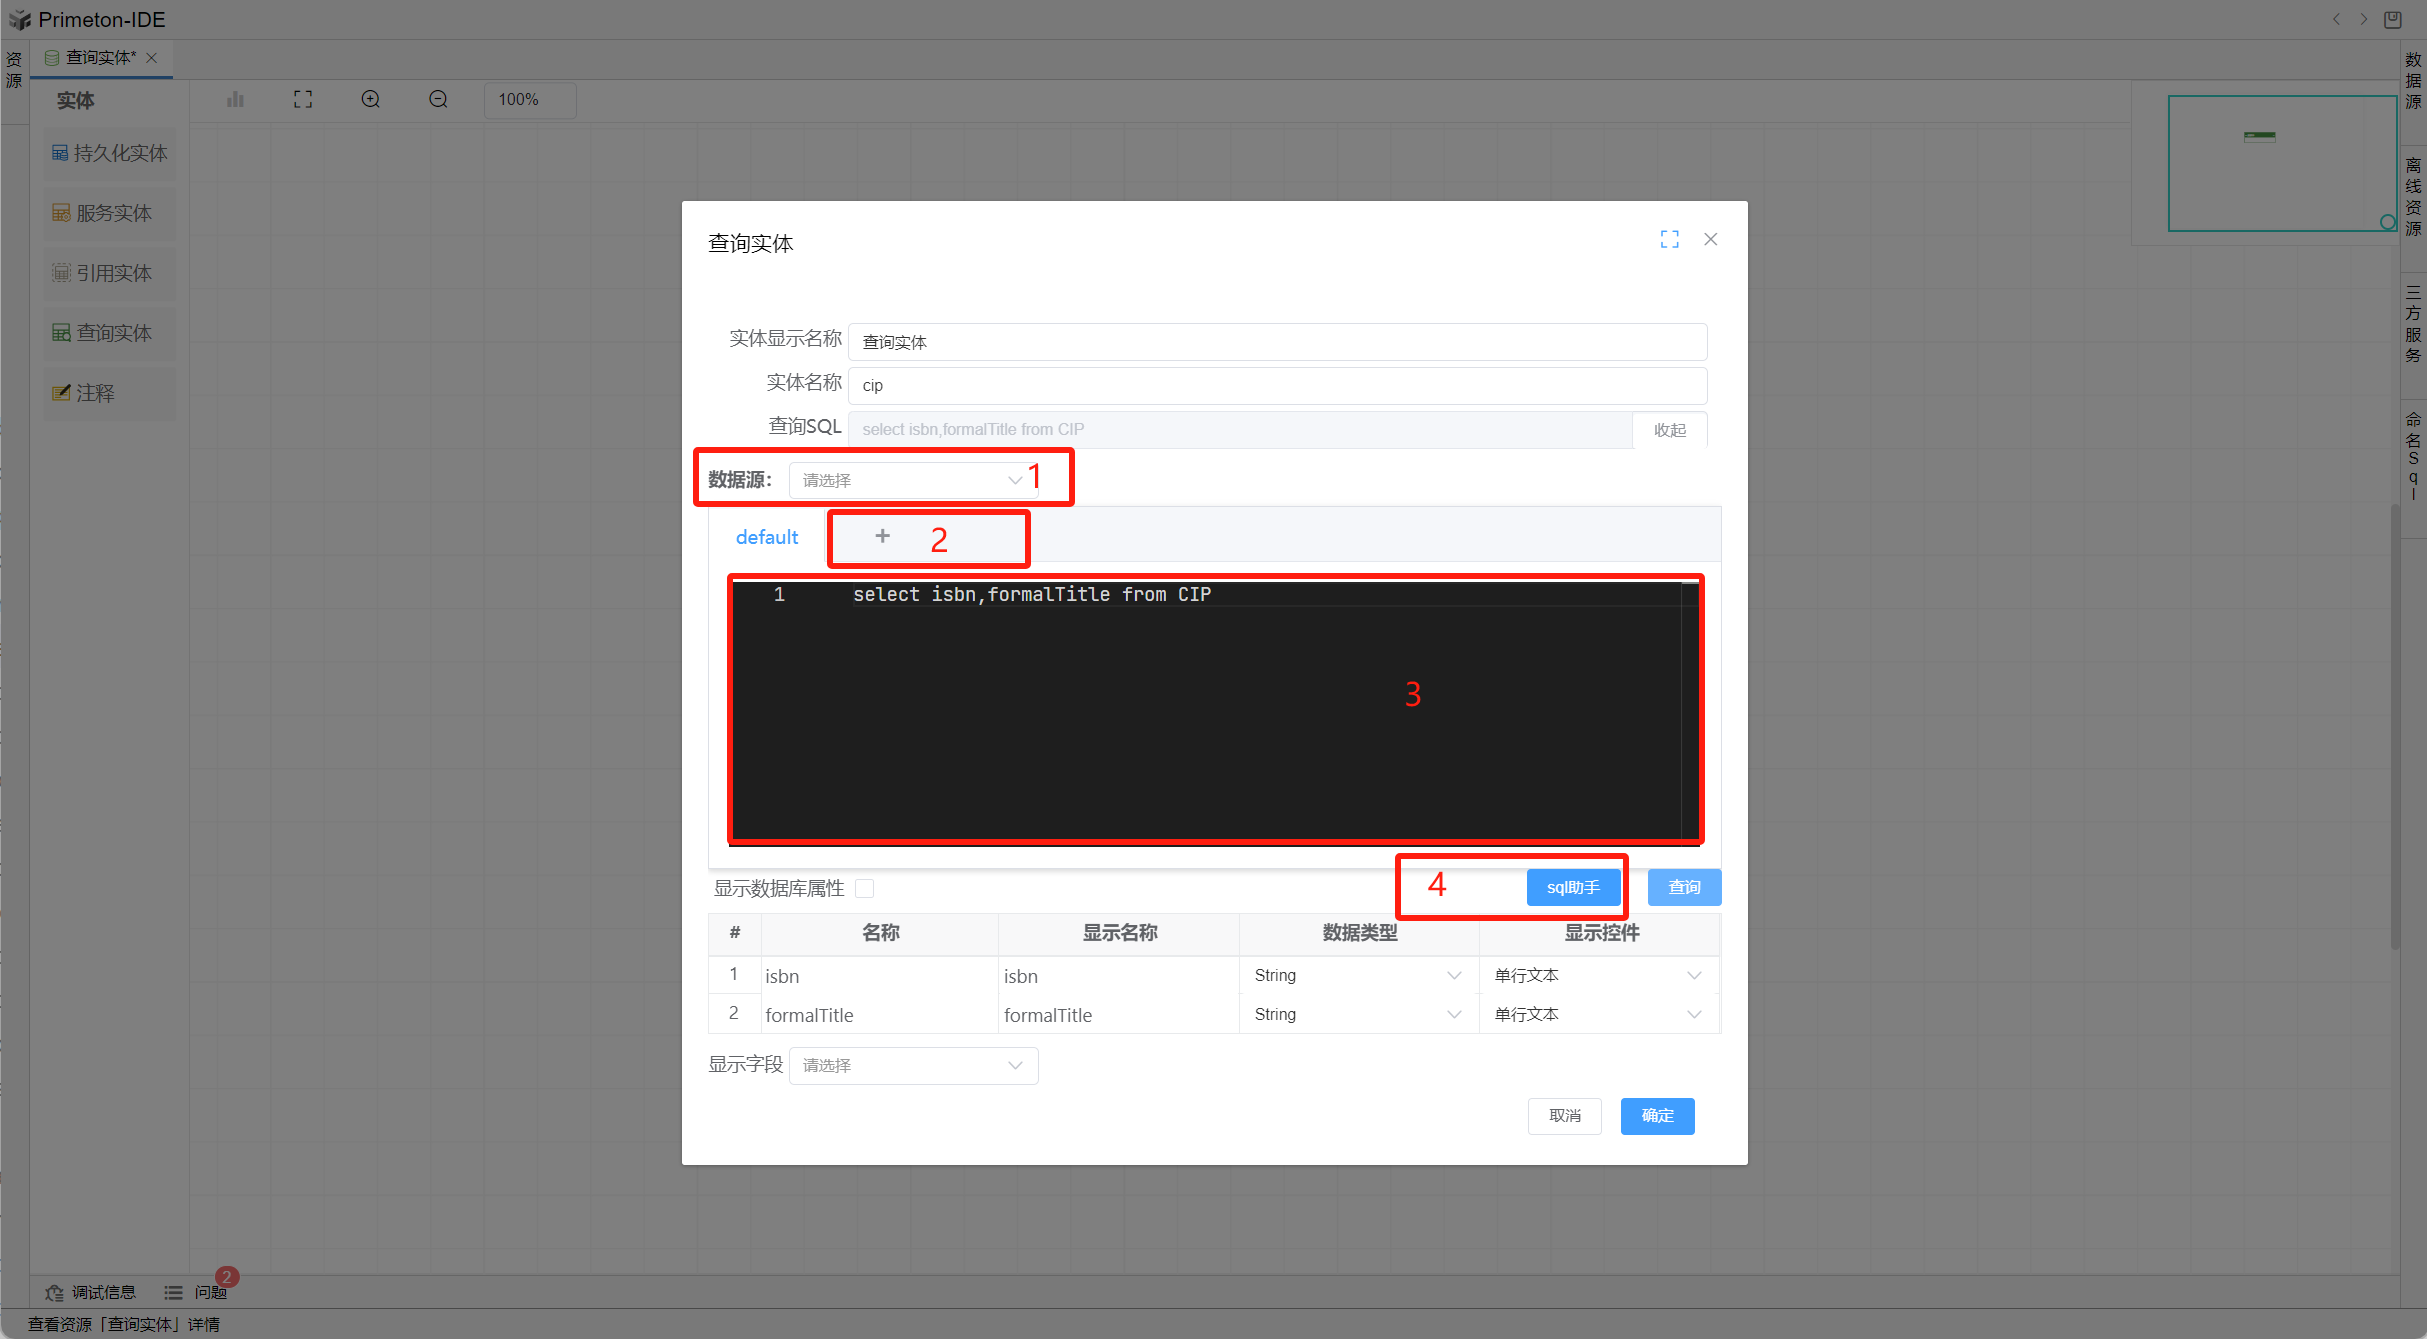The image size is (2427, 1339).
Task: Add a new SQL tab with plus
Action: click(882, 536)
